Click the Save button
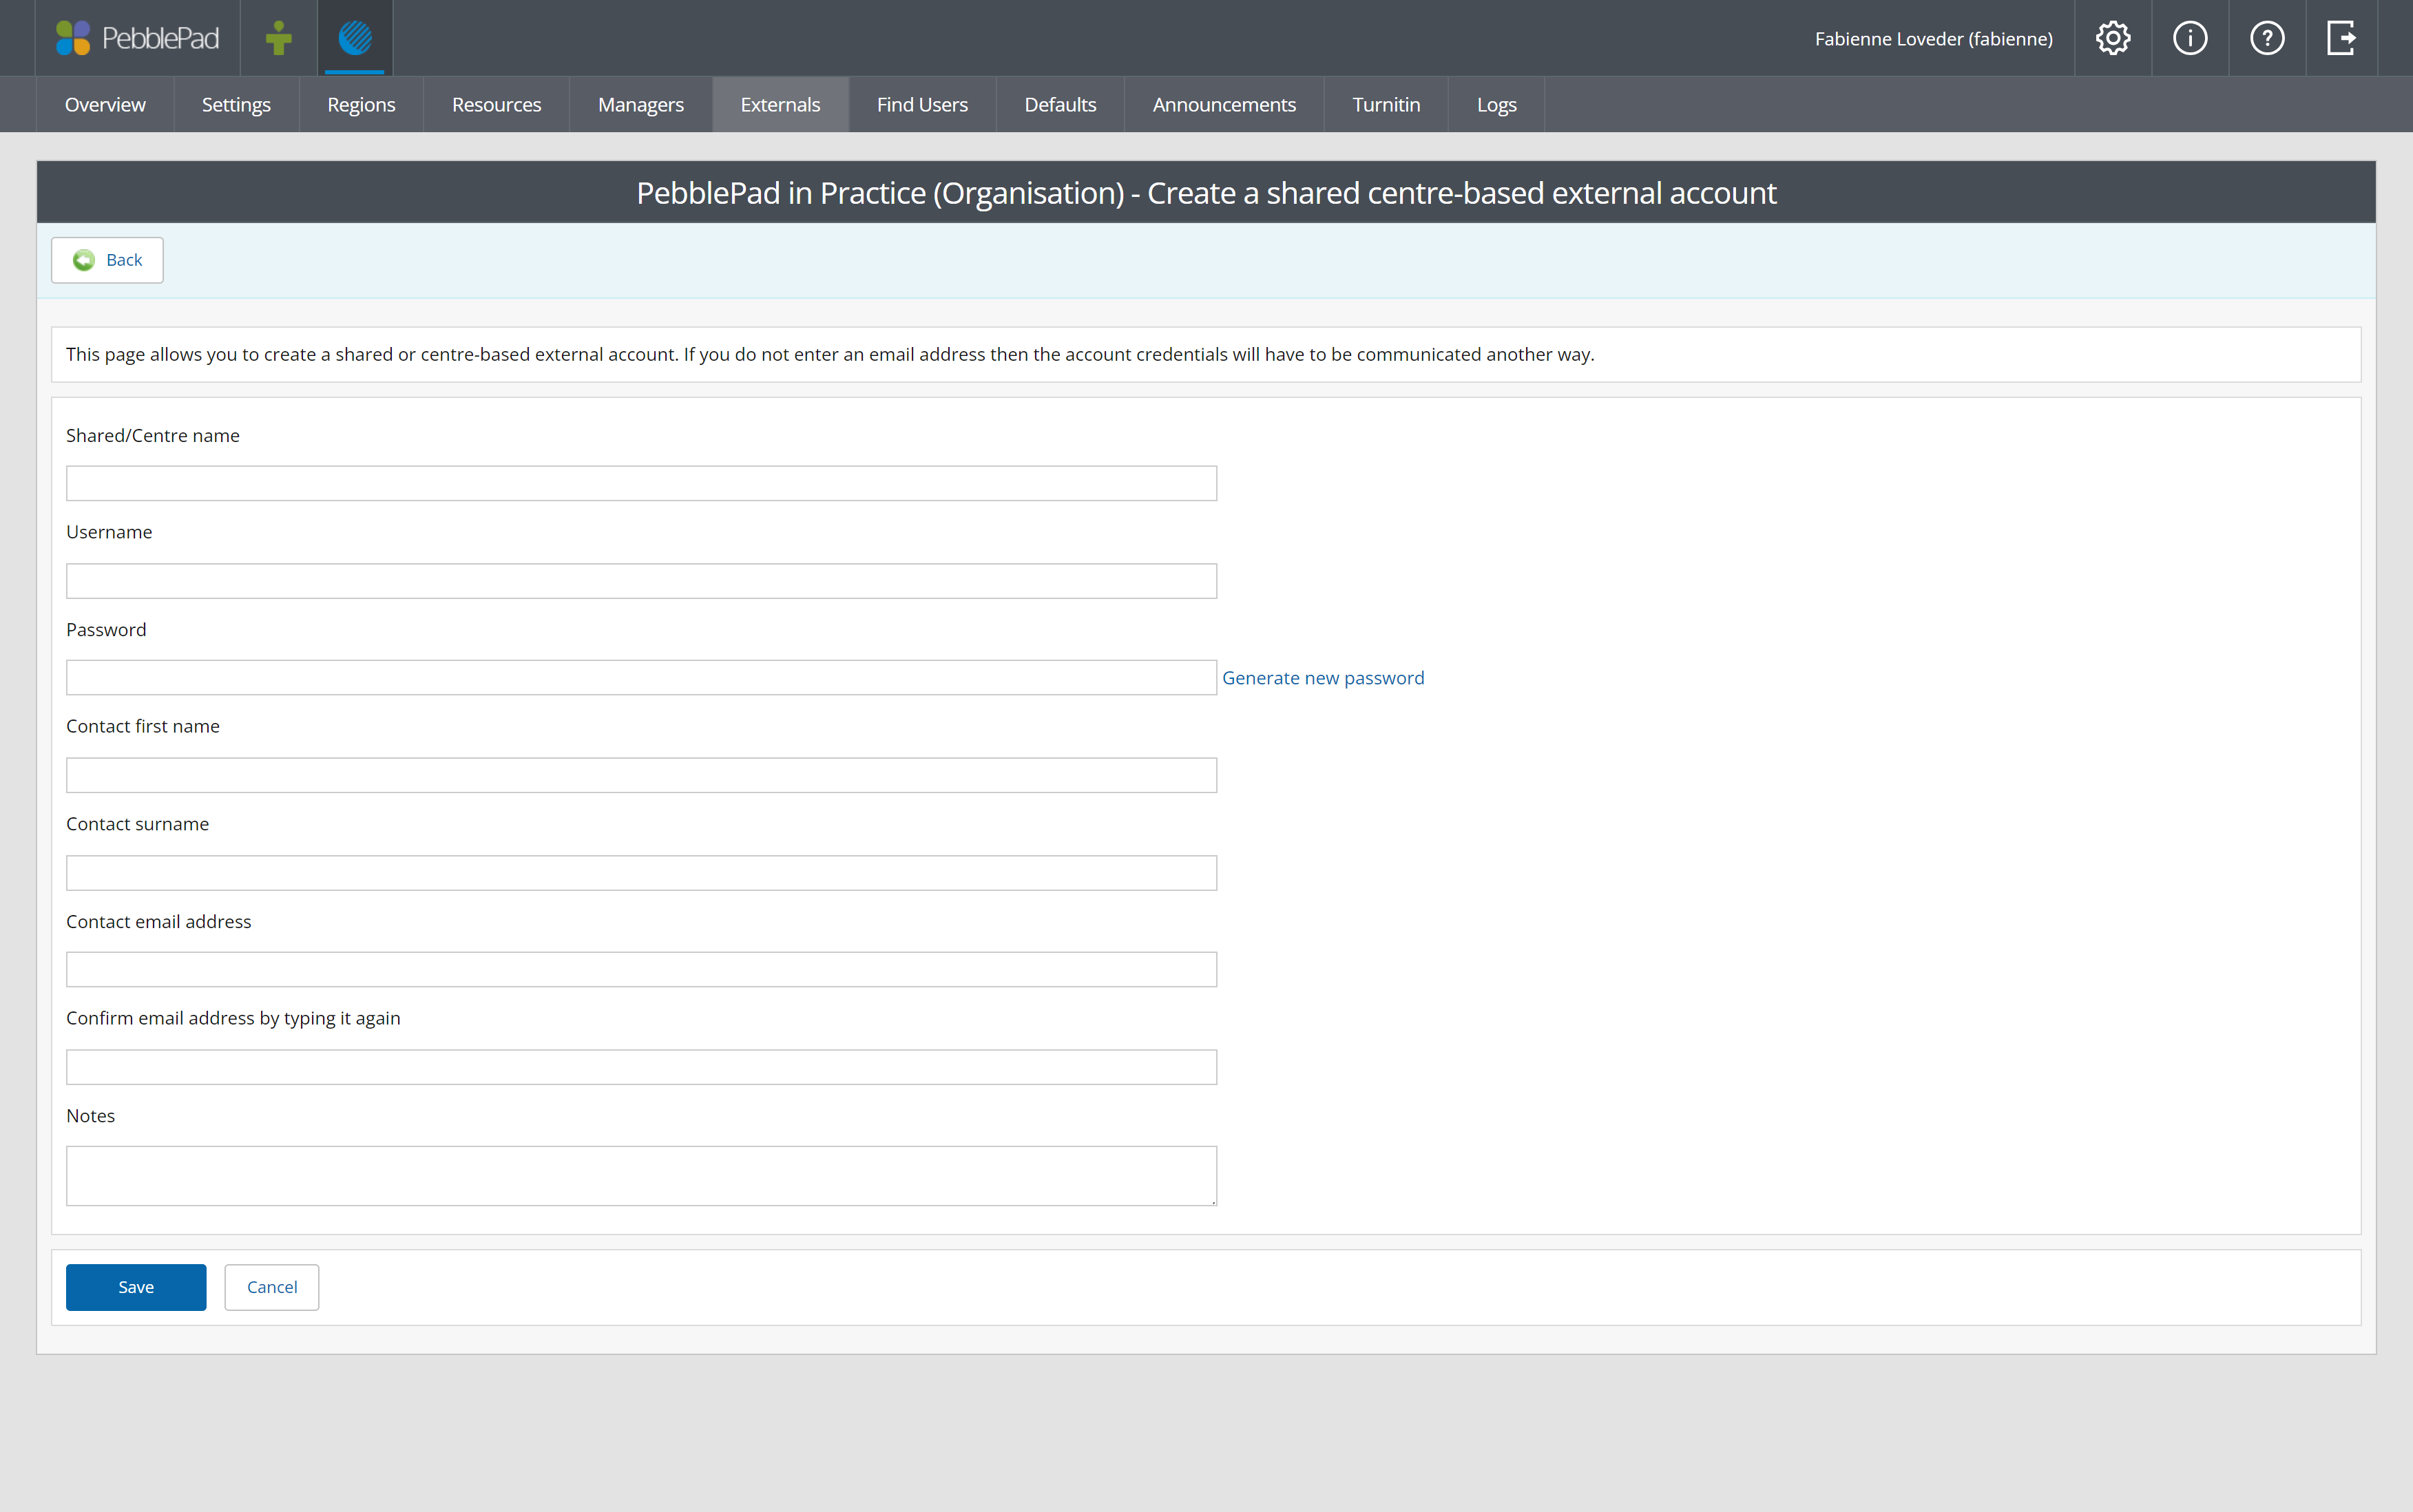The image size is (2413, 1512). coord(136,1287)
